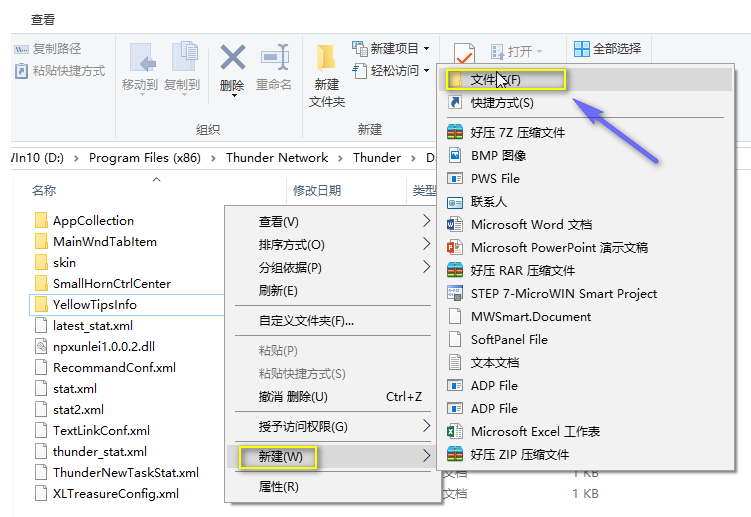
Task: Click the 好压 7Z 压缩文件 icon
Action: click(x=455, y=132)
